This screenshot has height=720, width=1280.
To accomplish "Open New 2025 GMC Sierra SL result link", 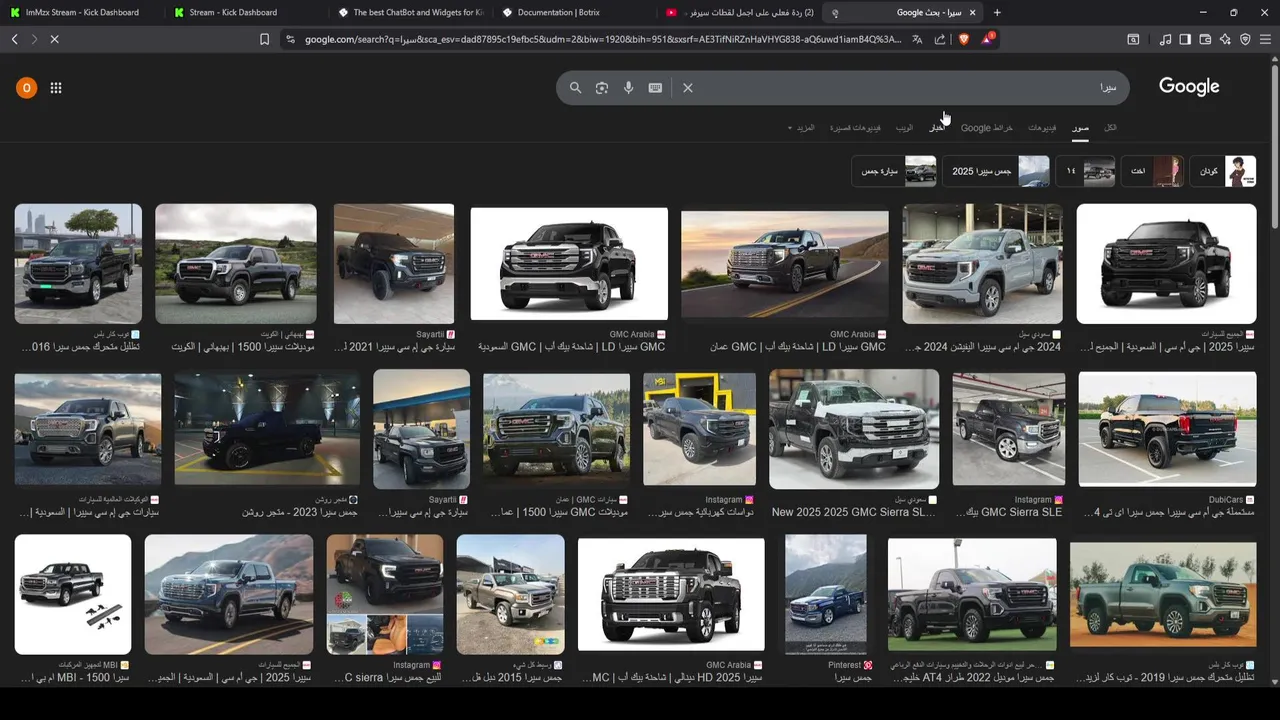I will point(853,512).
